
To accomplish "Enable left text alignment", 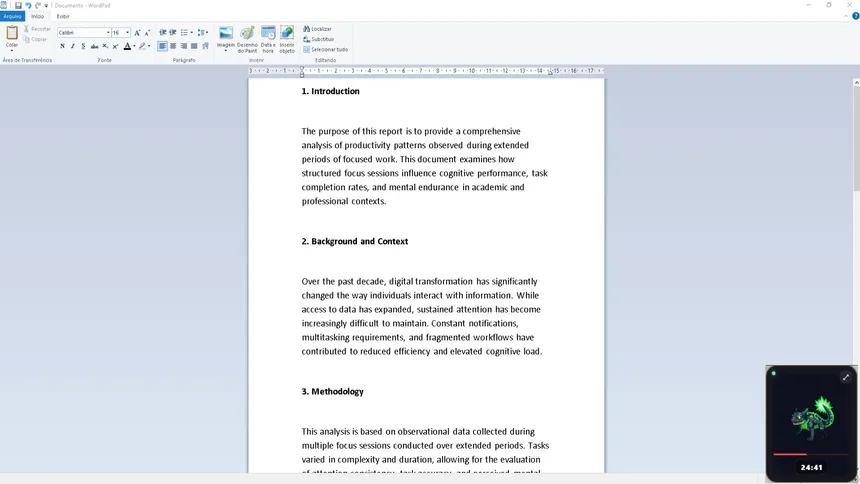I will tap(162, 46).
